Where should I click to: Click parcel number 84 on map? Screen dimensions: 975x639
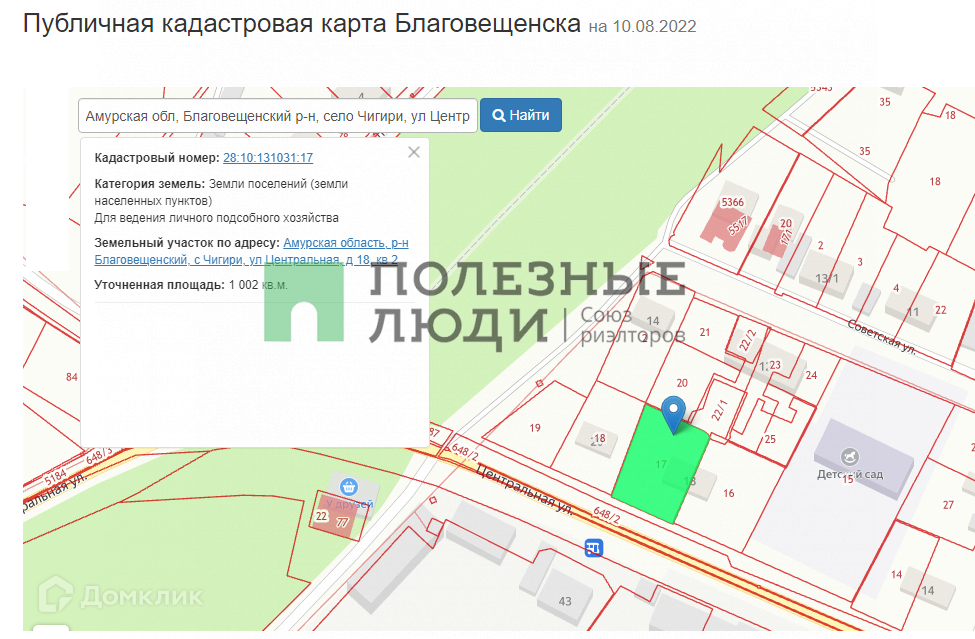click(x=72, y=377)
